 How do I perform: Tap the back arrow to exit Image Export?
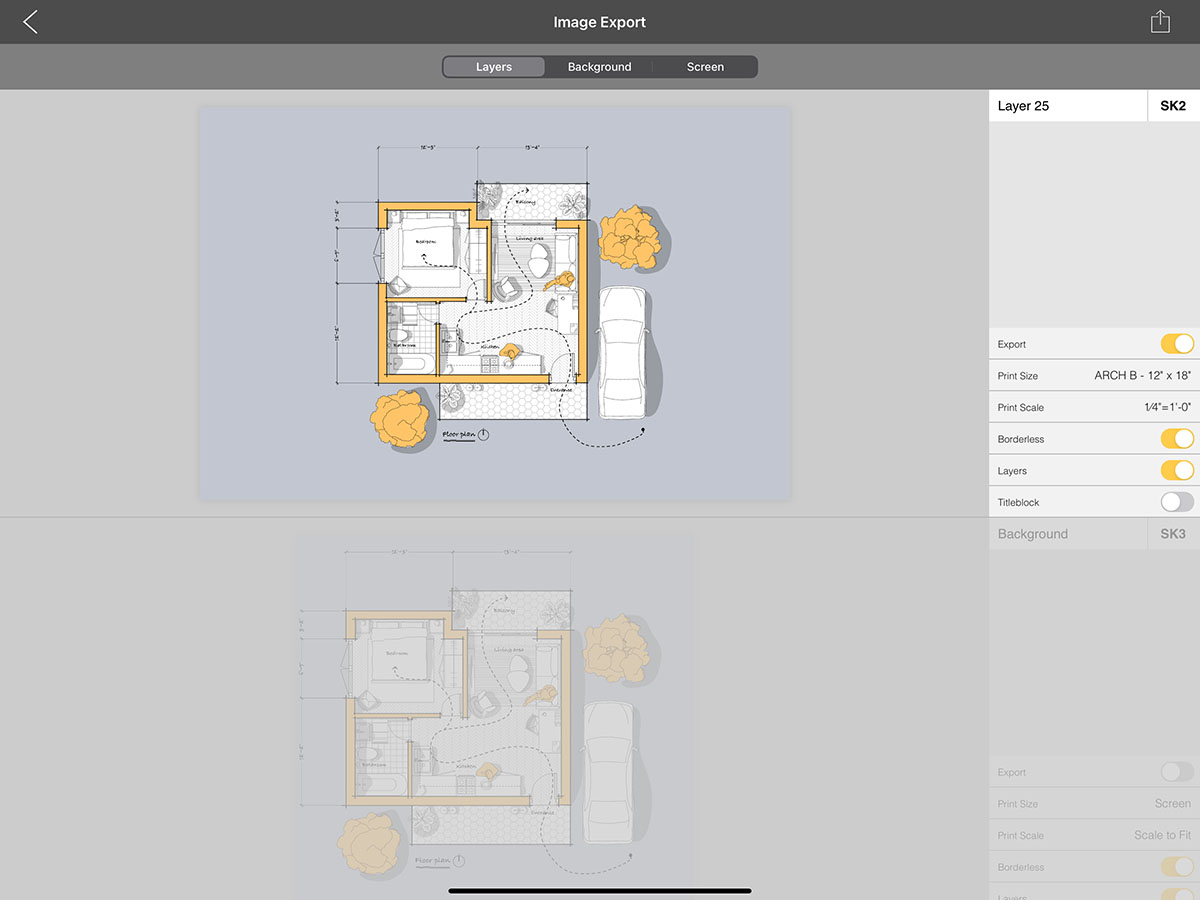coord(31,22)
